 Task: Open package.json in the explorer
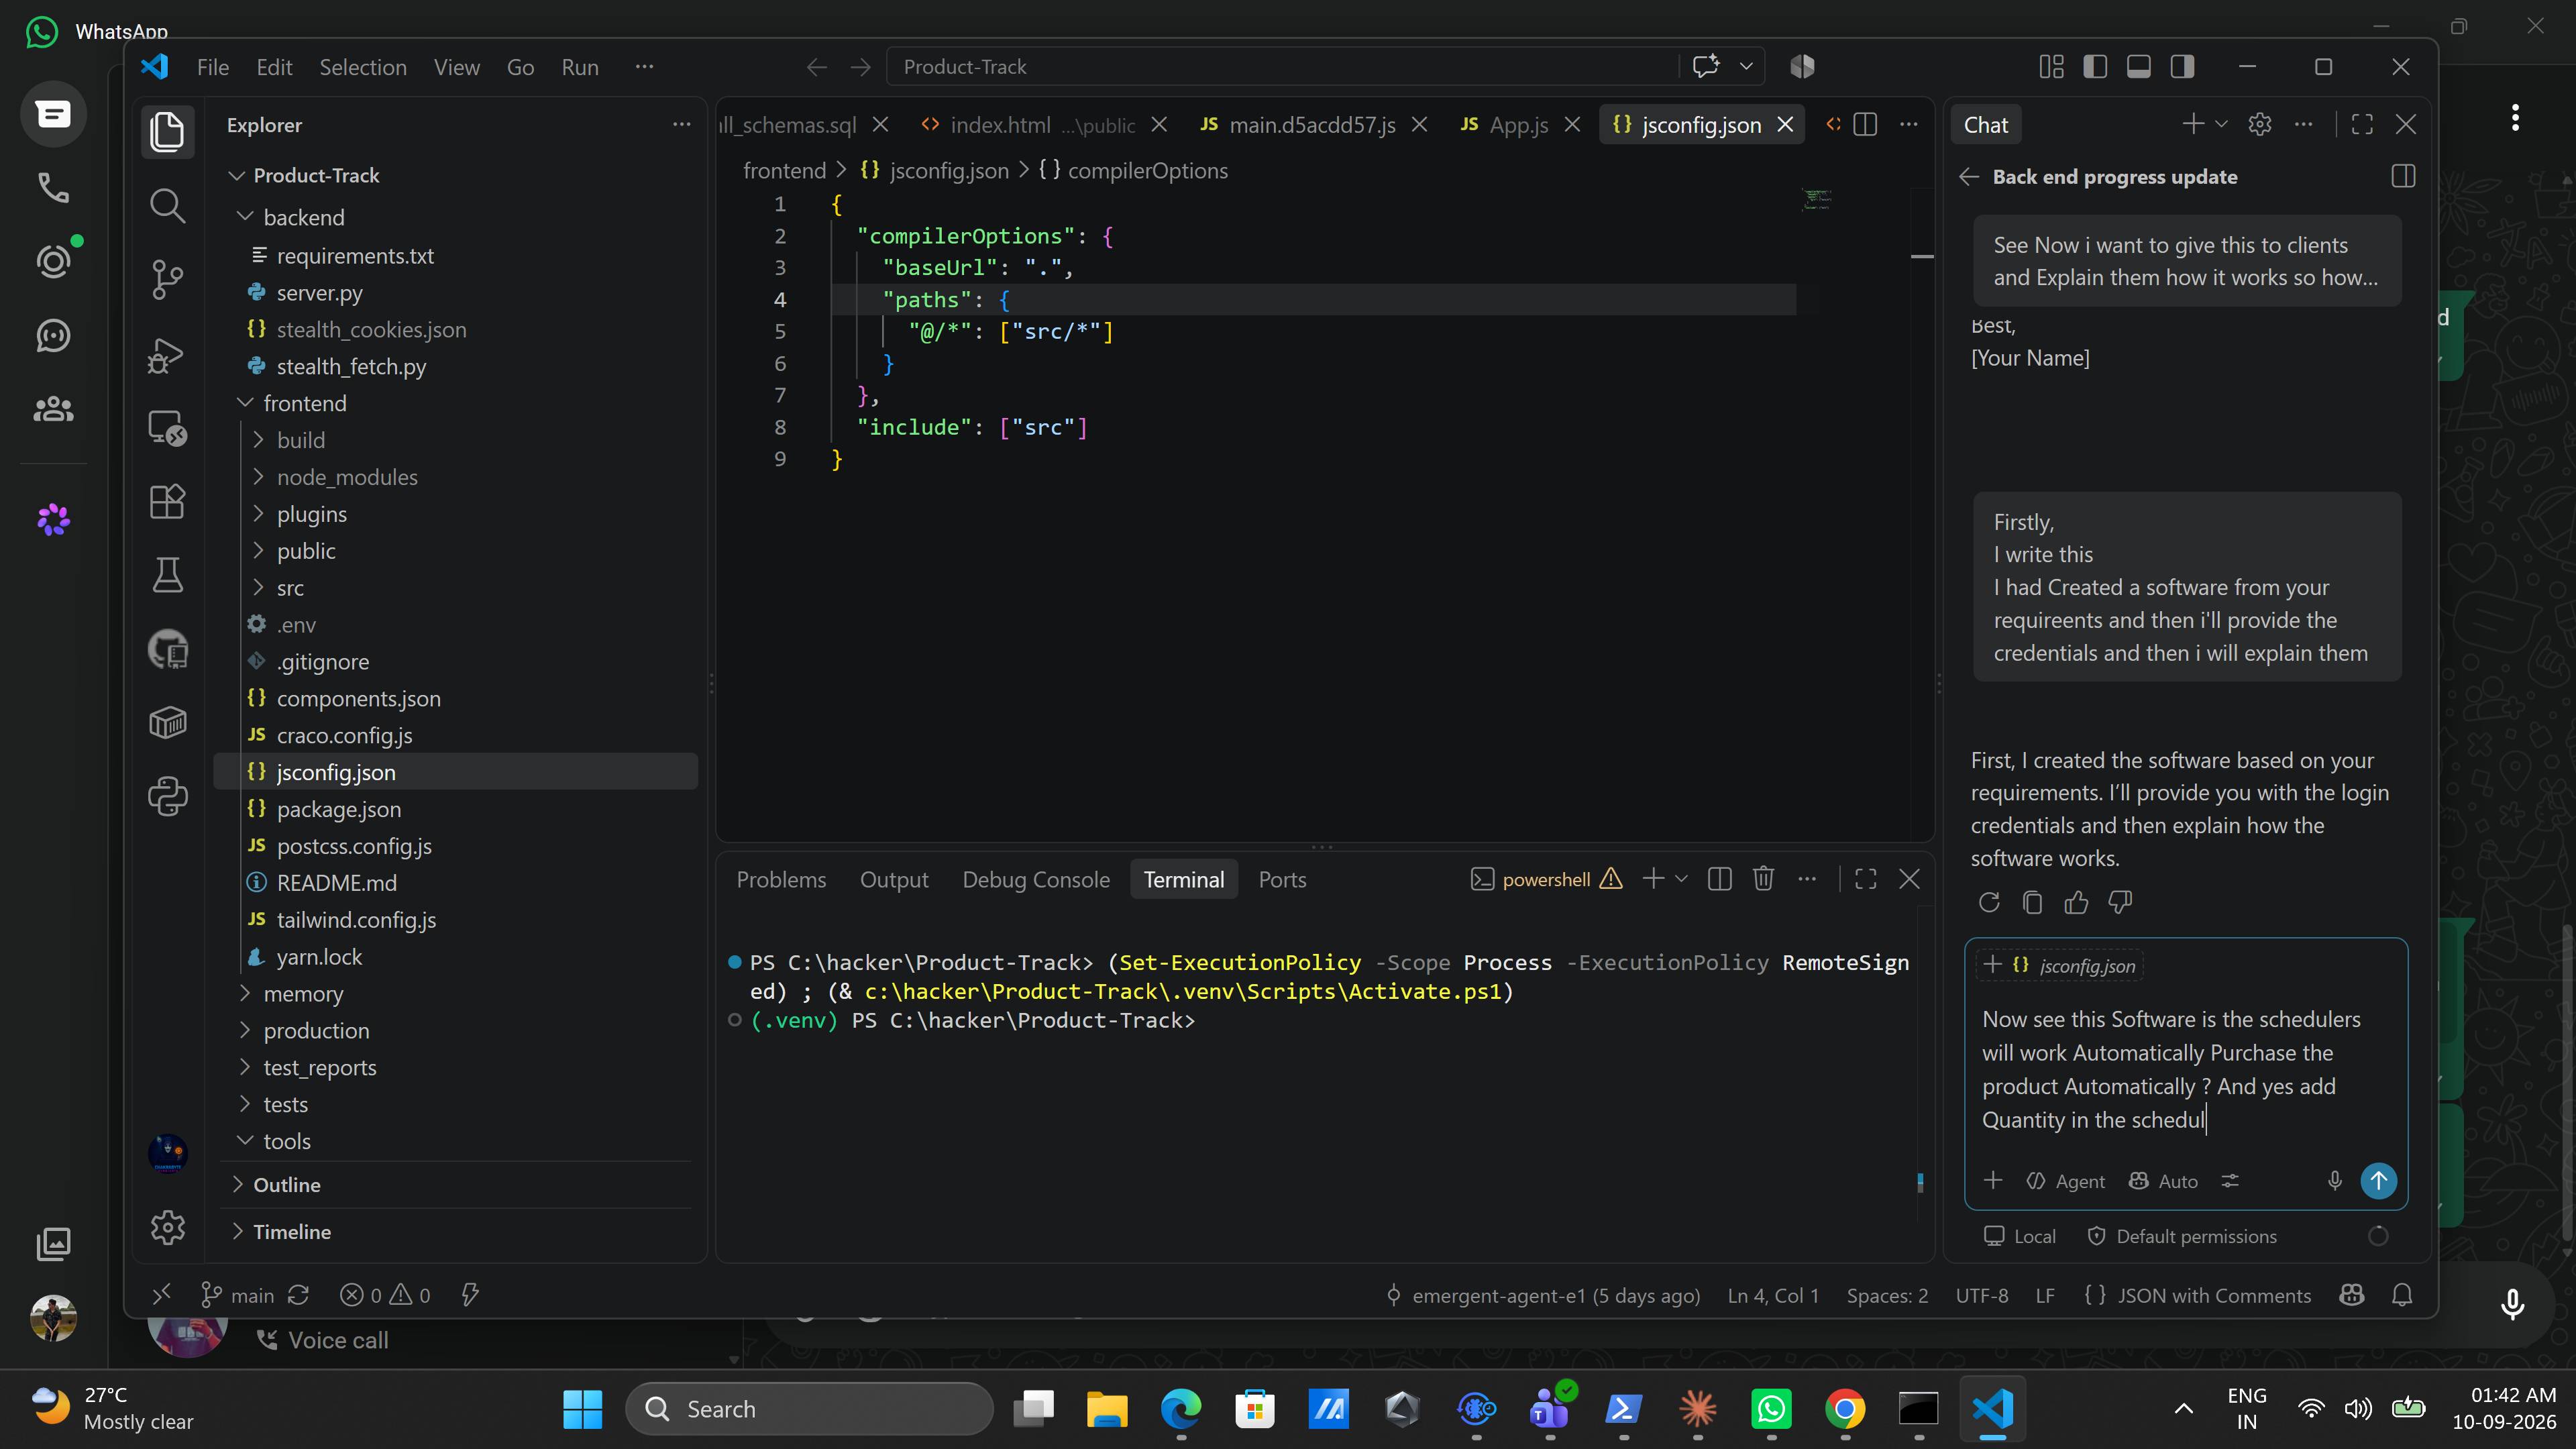coord(339,809)
